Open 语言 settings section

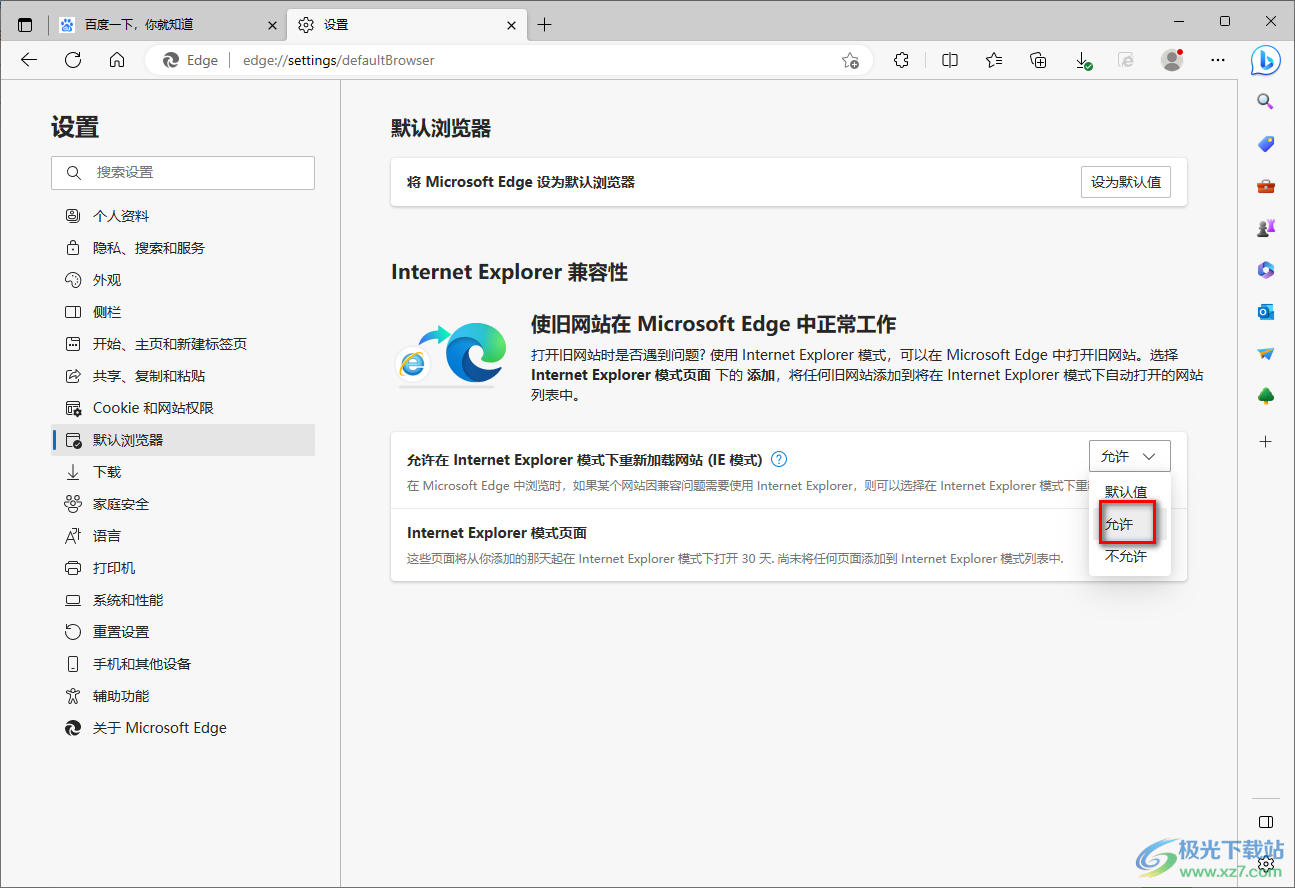pyautogui.click(x=183, y=536)
